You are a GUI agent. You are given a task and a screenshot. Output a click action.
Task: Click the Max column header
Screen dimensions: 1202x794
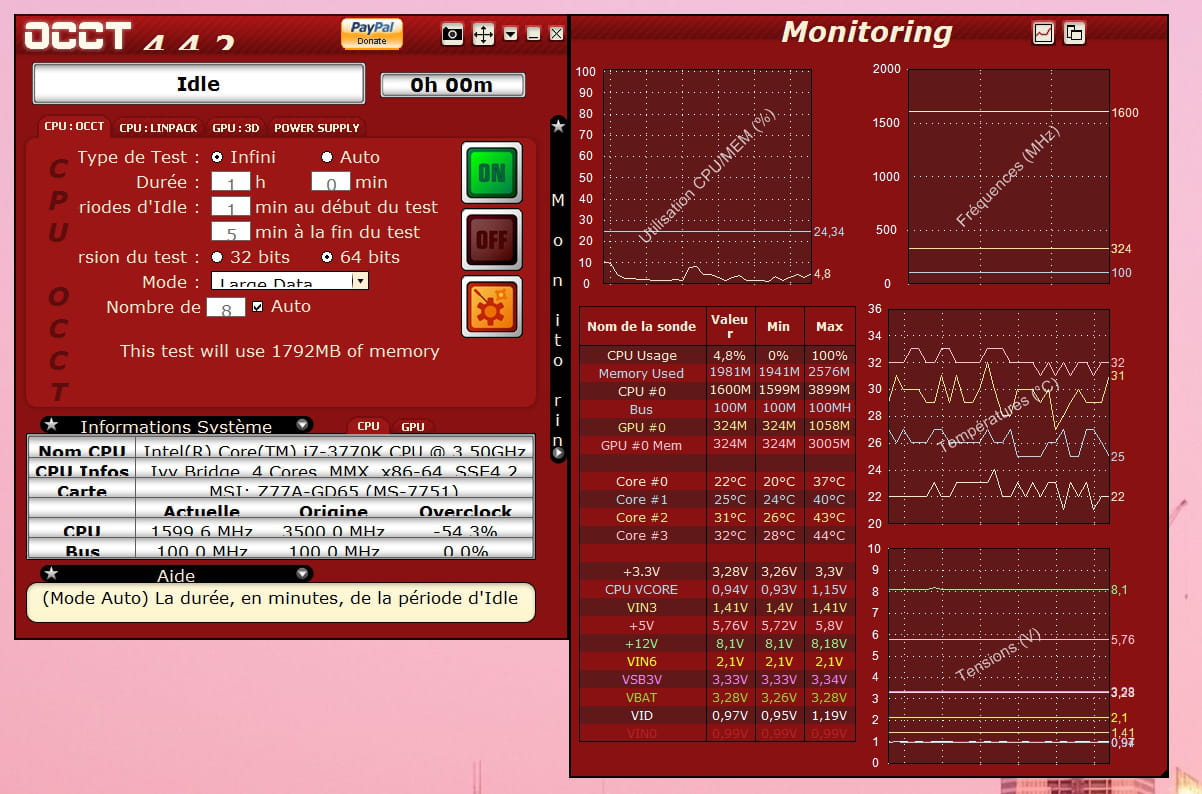(x=829, y=326)
